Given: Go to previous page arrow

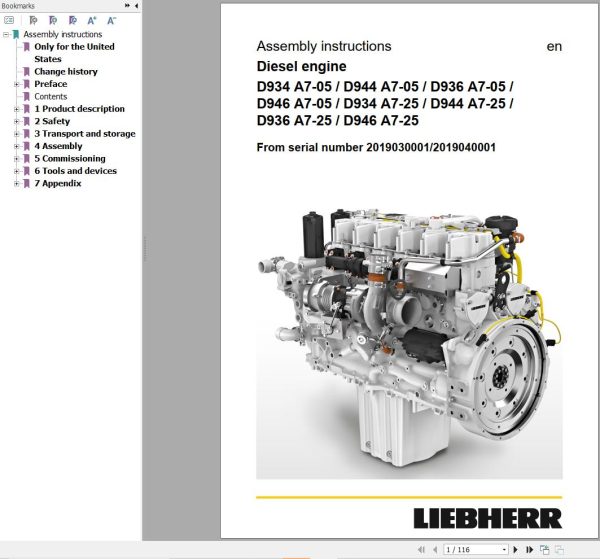Looking at the screenshot, I should tap(435, 550).
